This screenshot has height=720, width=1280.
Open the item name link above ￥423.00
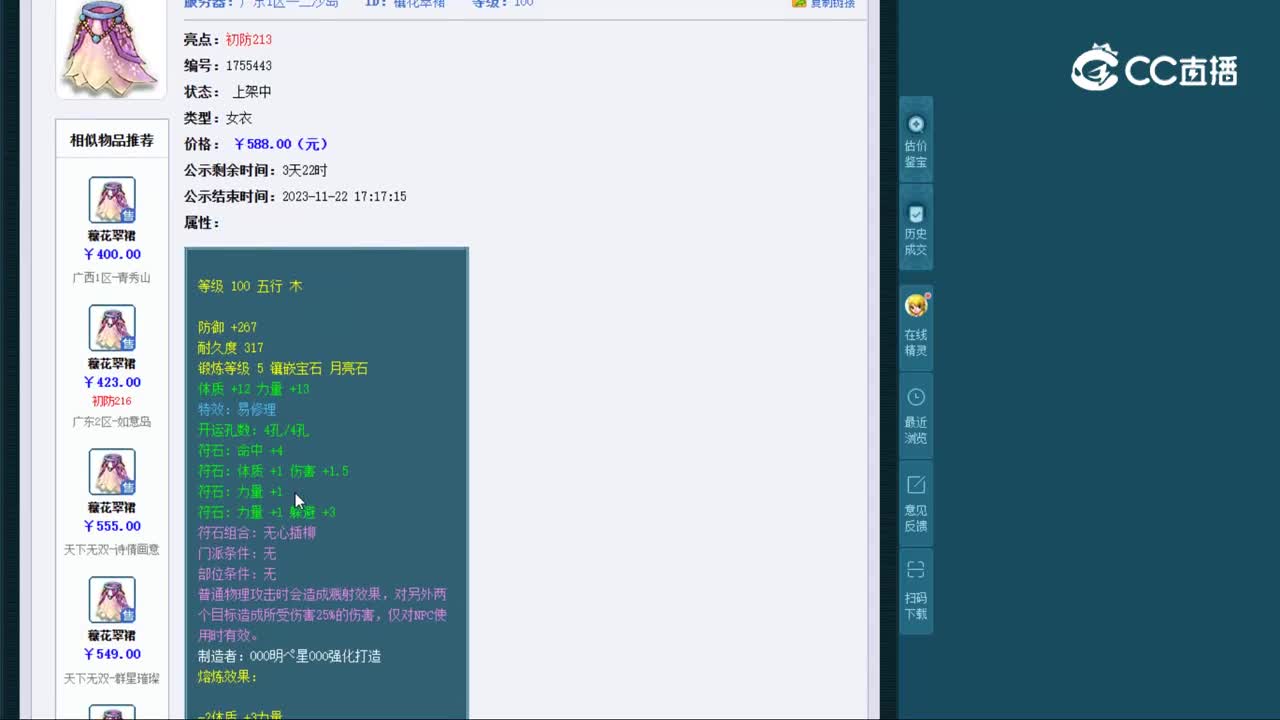pyautogui.click(x=112, y=364)
